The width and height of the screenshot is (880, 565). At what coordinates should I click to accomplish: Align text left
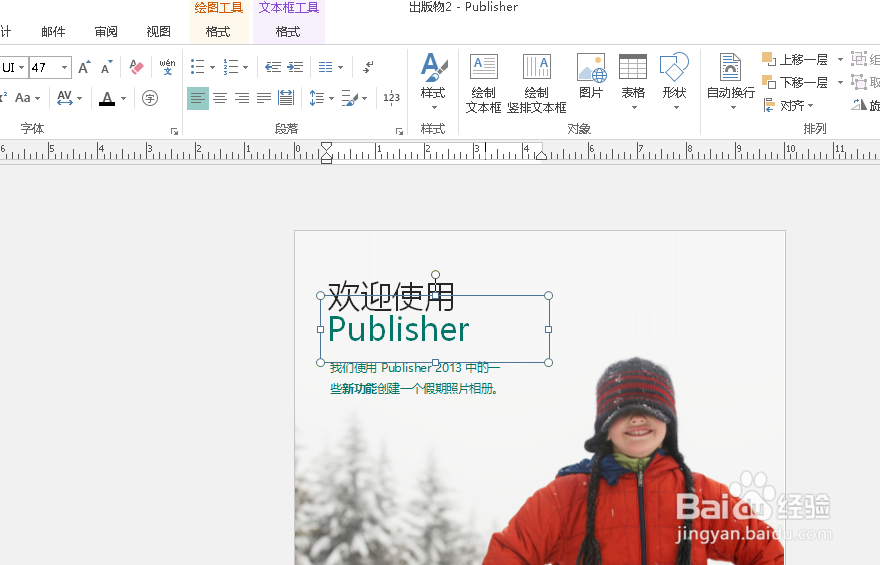198,99
